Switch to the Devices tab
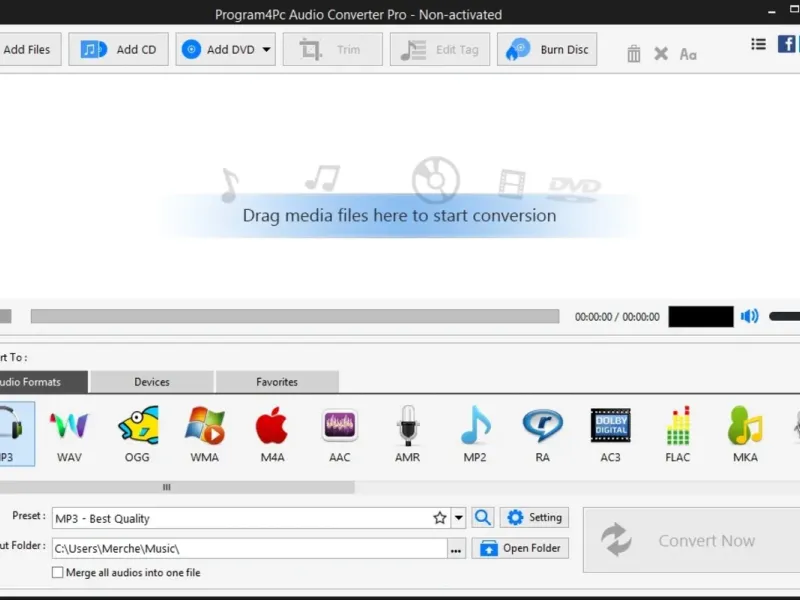 coord(152,382)
